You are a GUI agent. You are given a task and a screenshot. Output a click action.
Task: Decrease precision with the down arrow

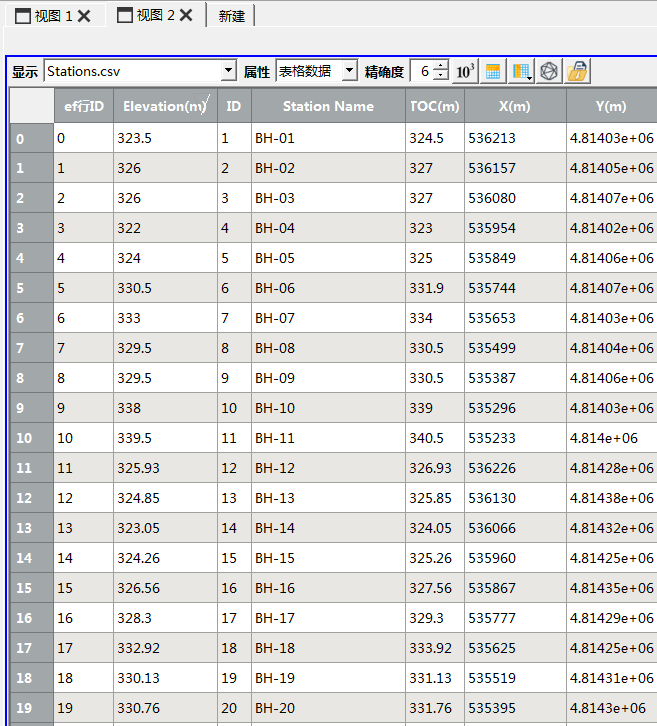(441, 76)
